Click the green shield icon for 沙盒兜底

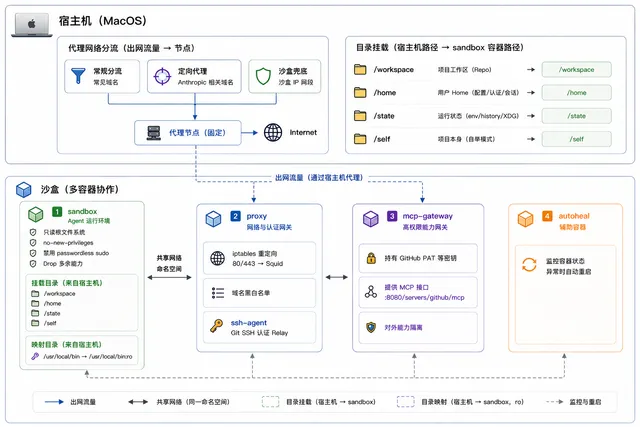point(263,76)
